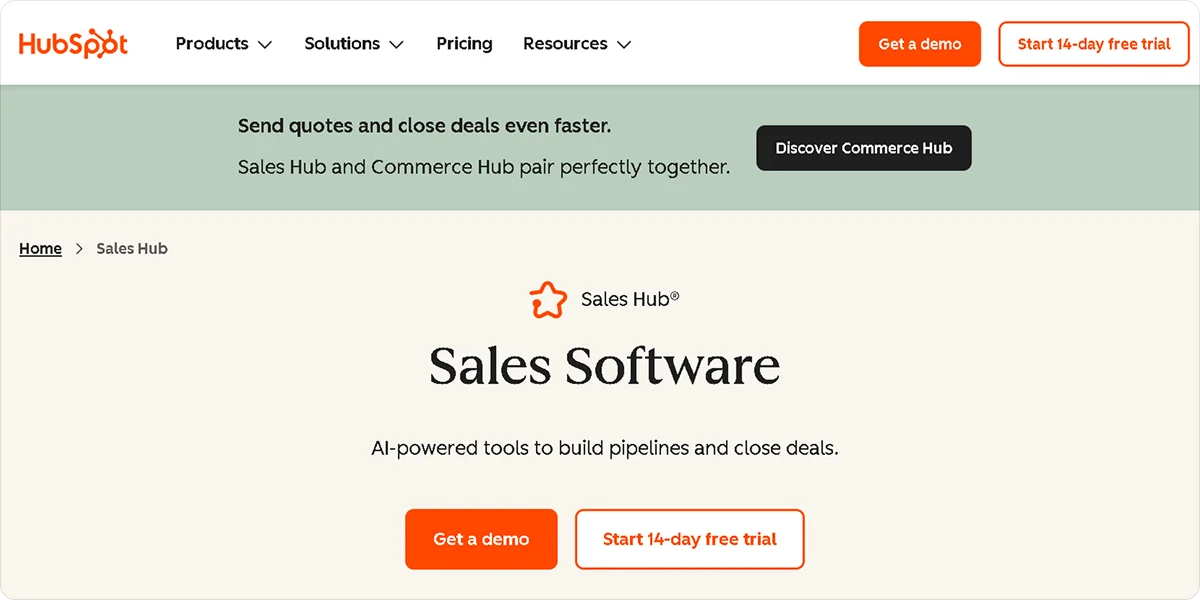The image size is (1200, 600).
Task: Click Start 14-day free trial in header
Action: coord(1093,44)
